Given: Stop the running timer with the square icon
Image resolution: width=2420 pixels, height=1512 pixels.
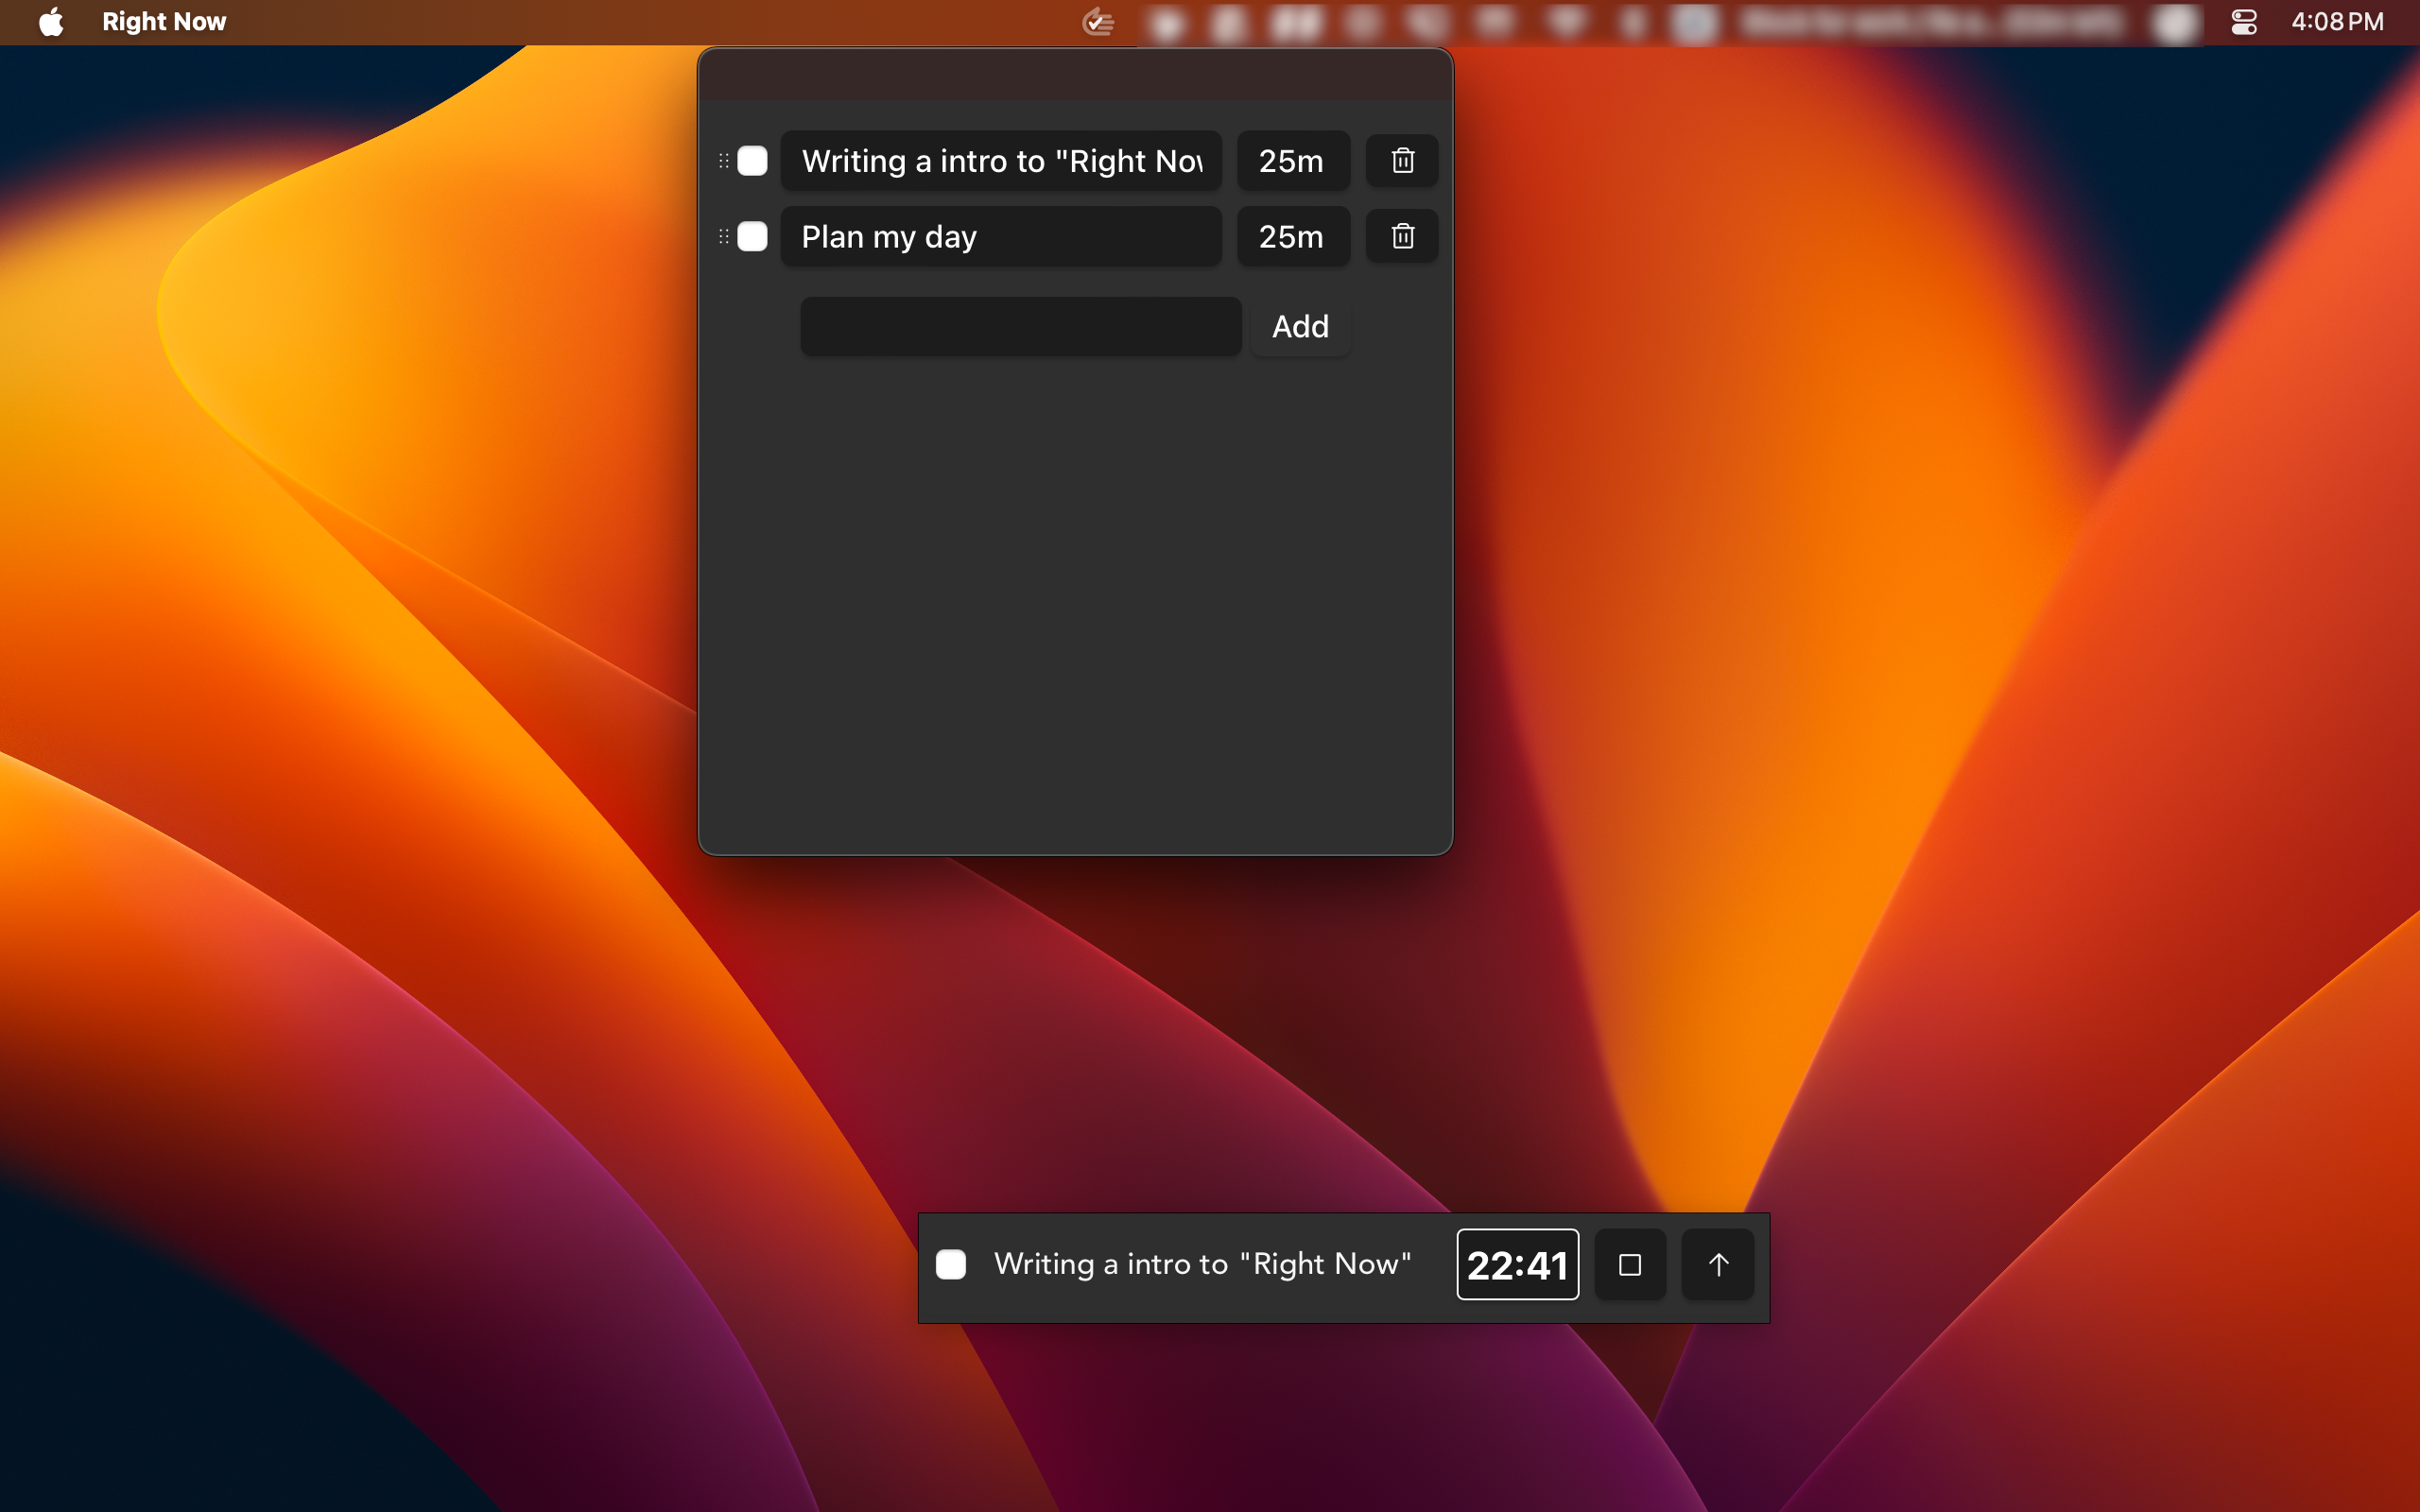Looking at the screenshot, I should (1630, 1265).
